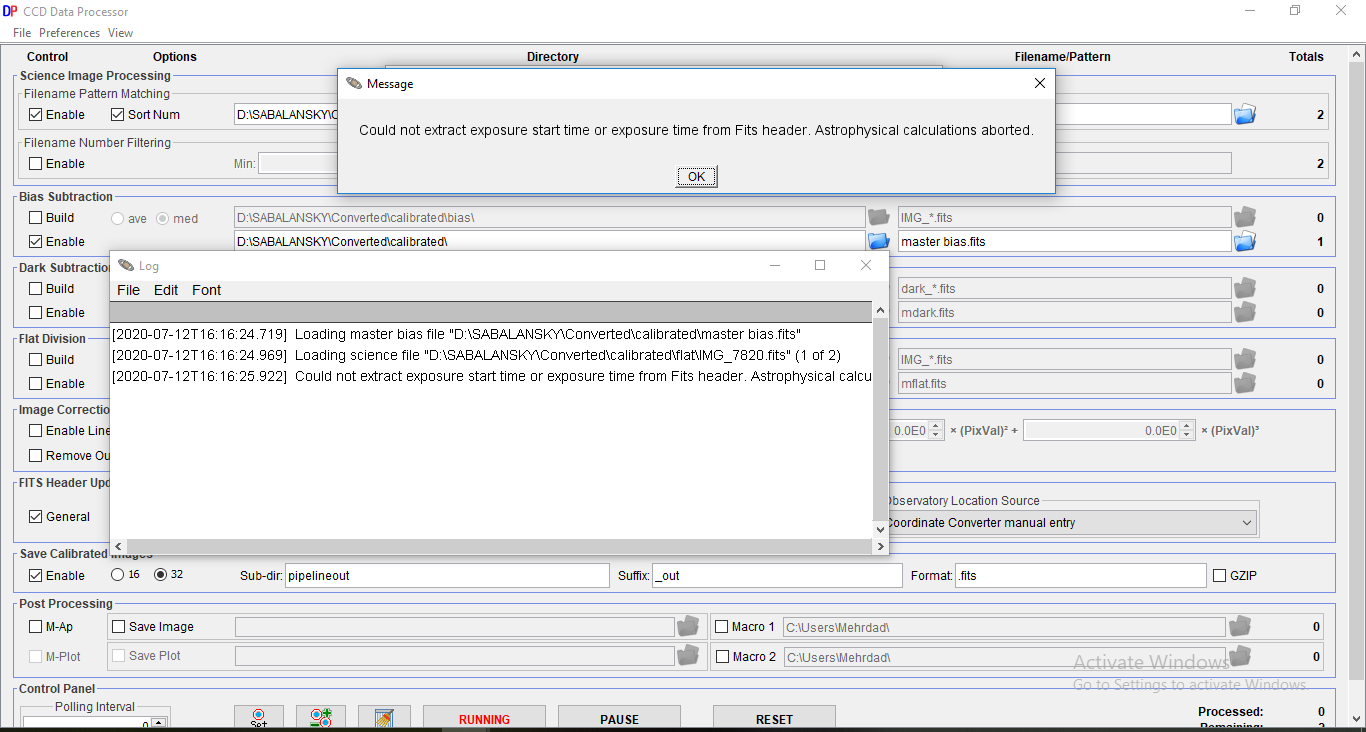Image resolution: width=1366 pixels, height=732 pixels.
Task: Select the 16-bit save radio button
Action: point(118,575)
